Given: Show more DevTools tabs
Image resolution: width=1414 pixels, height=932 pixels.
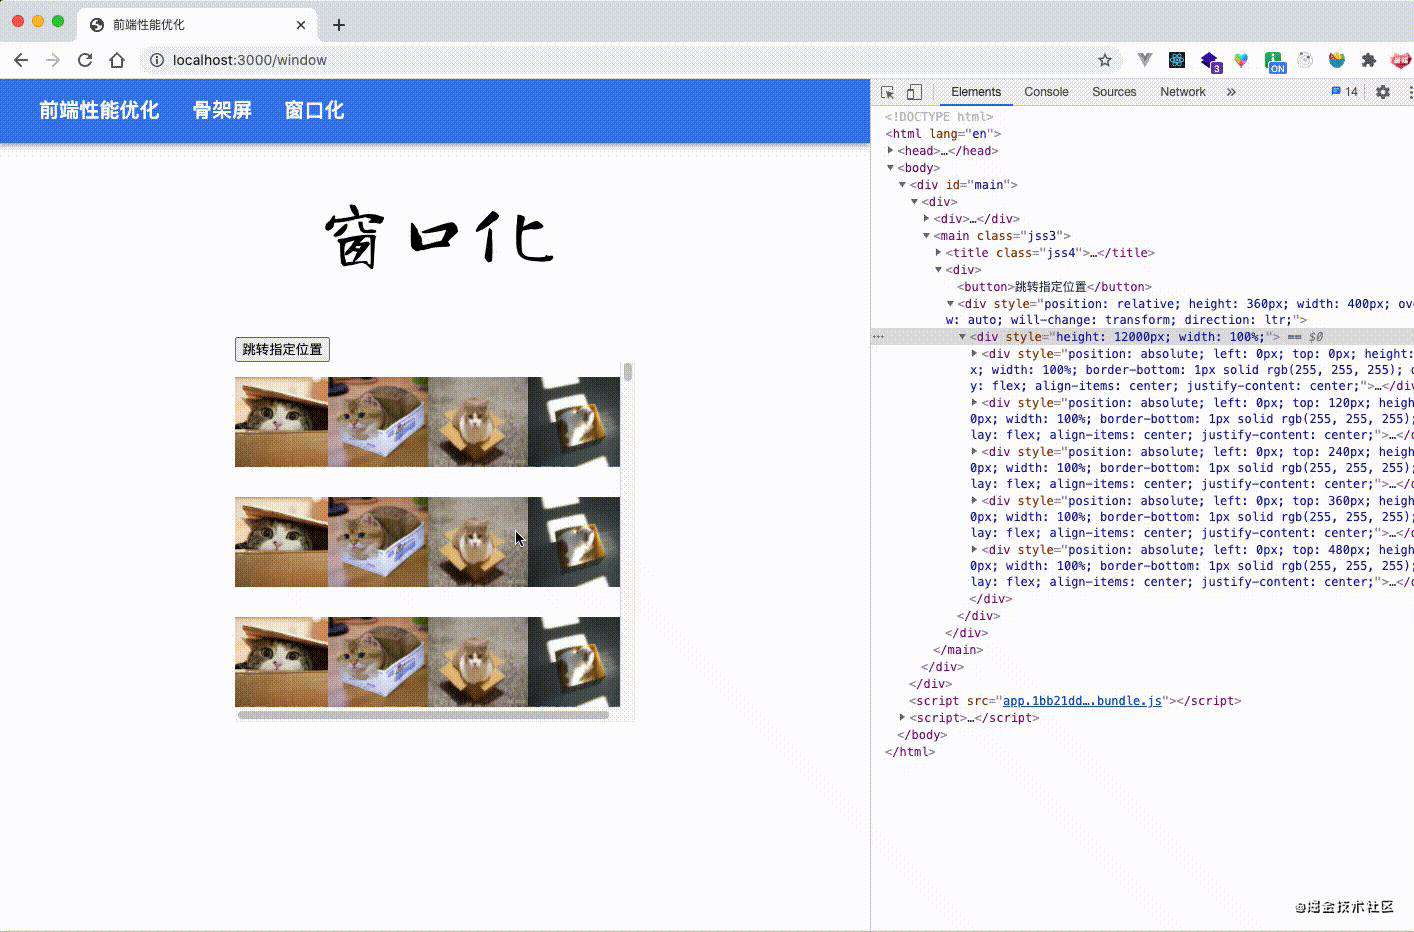Looking at the screenshot, I should click(1231, 92).
